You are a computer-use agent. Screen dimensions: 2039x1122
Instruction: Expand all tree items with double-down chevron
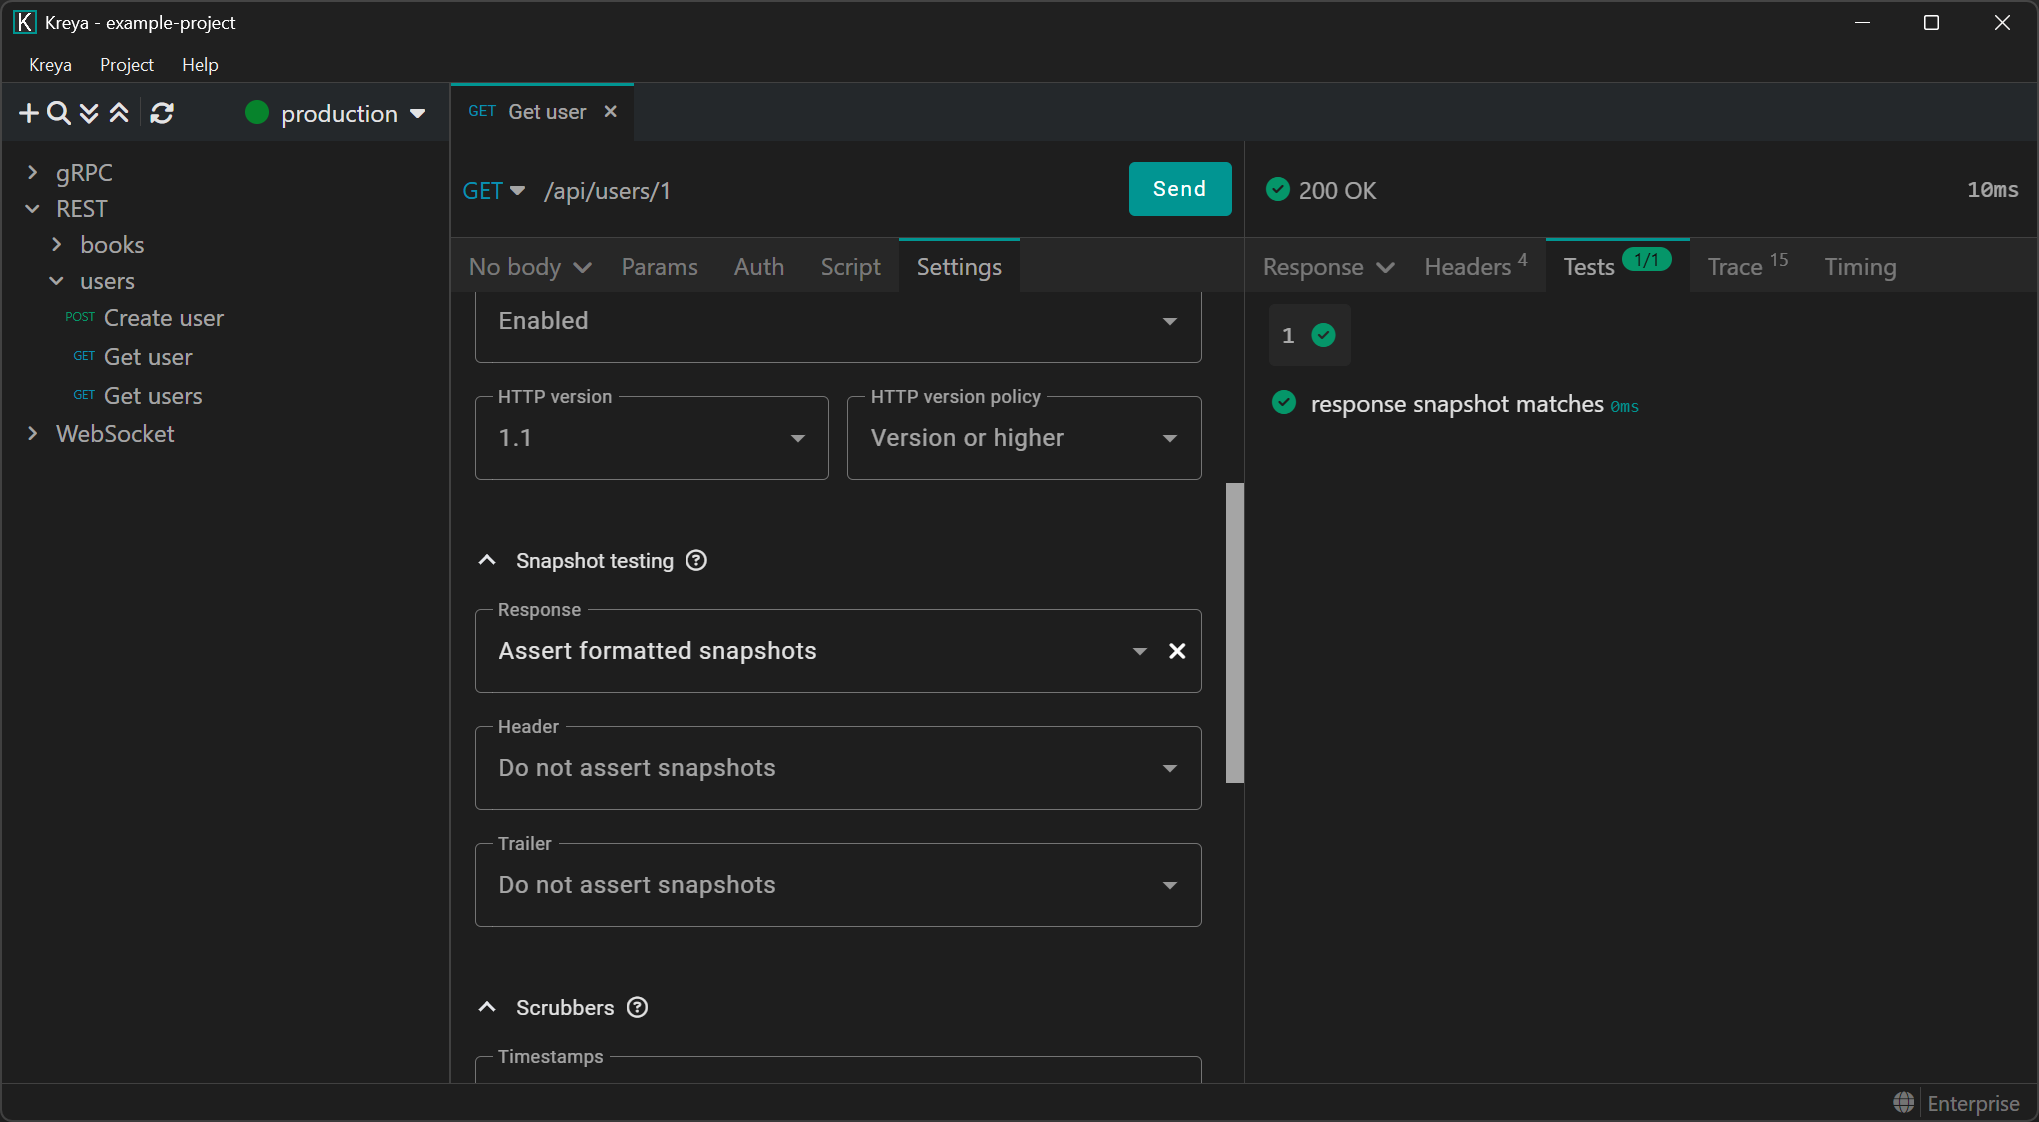point(89,114)
